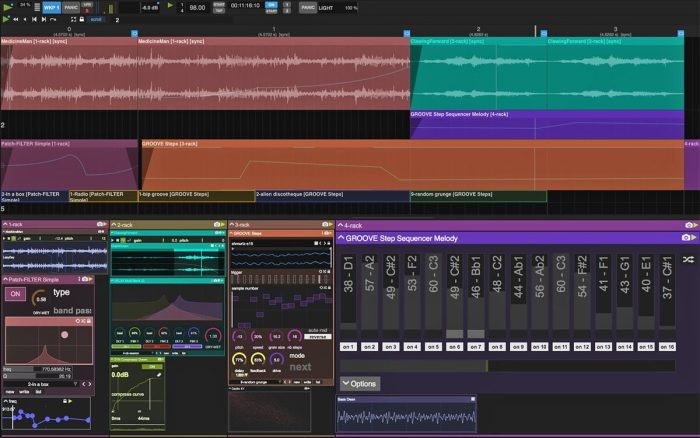Toggle step 'on 1' in the sequencer
The width and height of the screenshot is (700, 438).
point(348,347)
